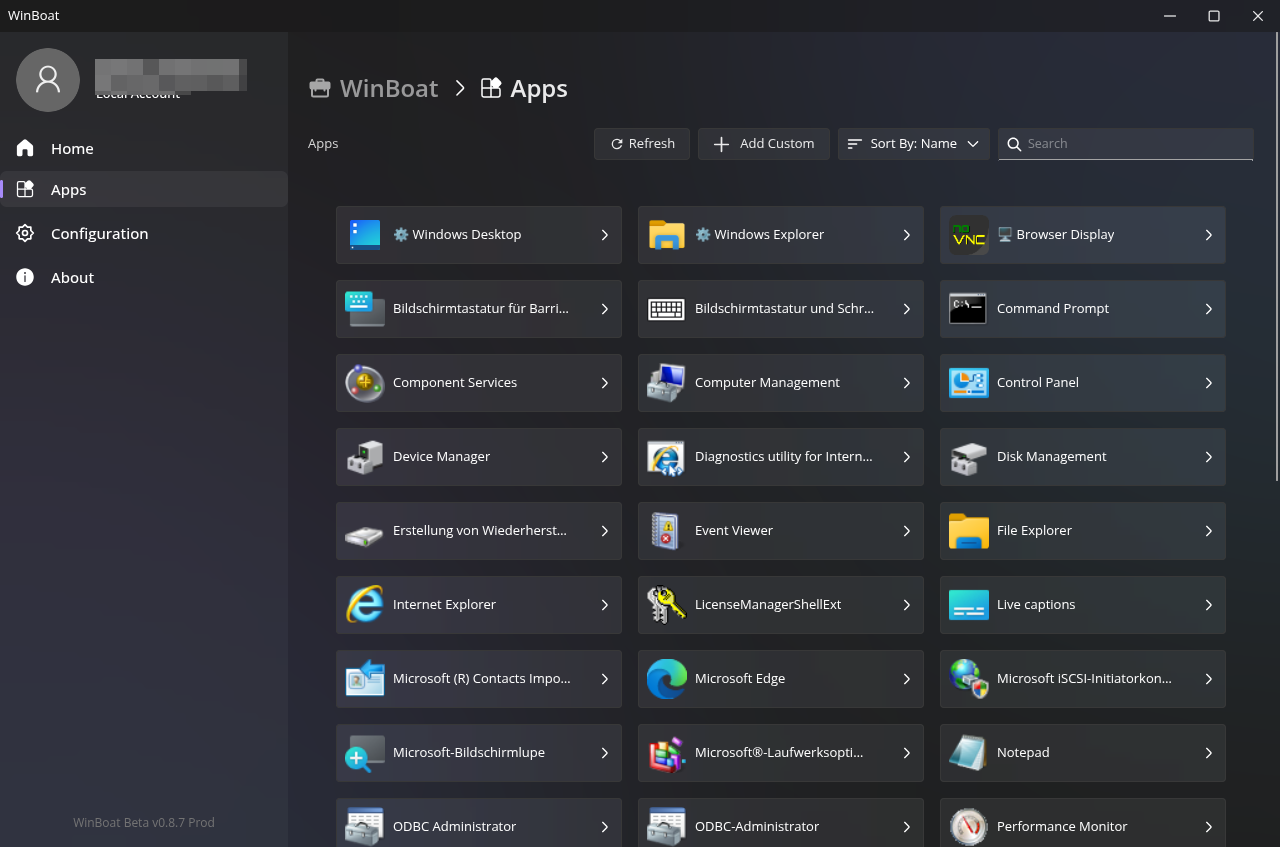The image size is (1280, 847).
Task: Click the Notepad app icon
Action: tap(968, 753)
